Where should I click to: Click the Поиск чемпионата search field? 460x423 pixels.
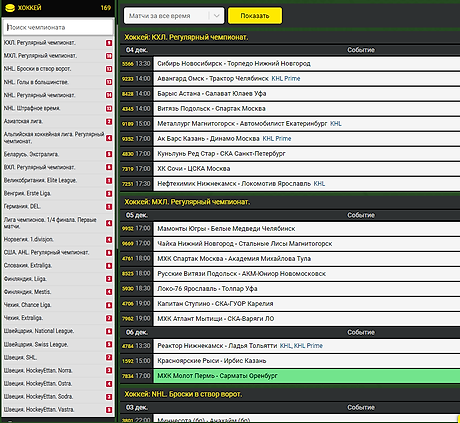pyautogui.click(x=58, y=27)
